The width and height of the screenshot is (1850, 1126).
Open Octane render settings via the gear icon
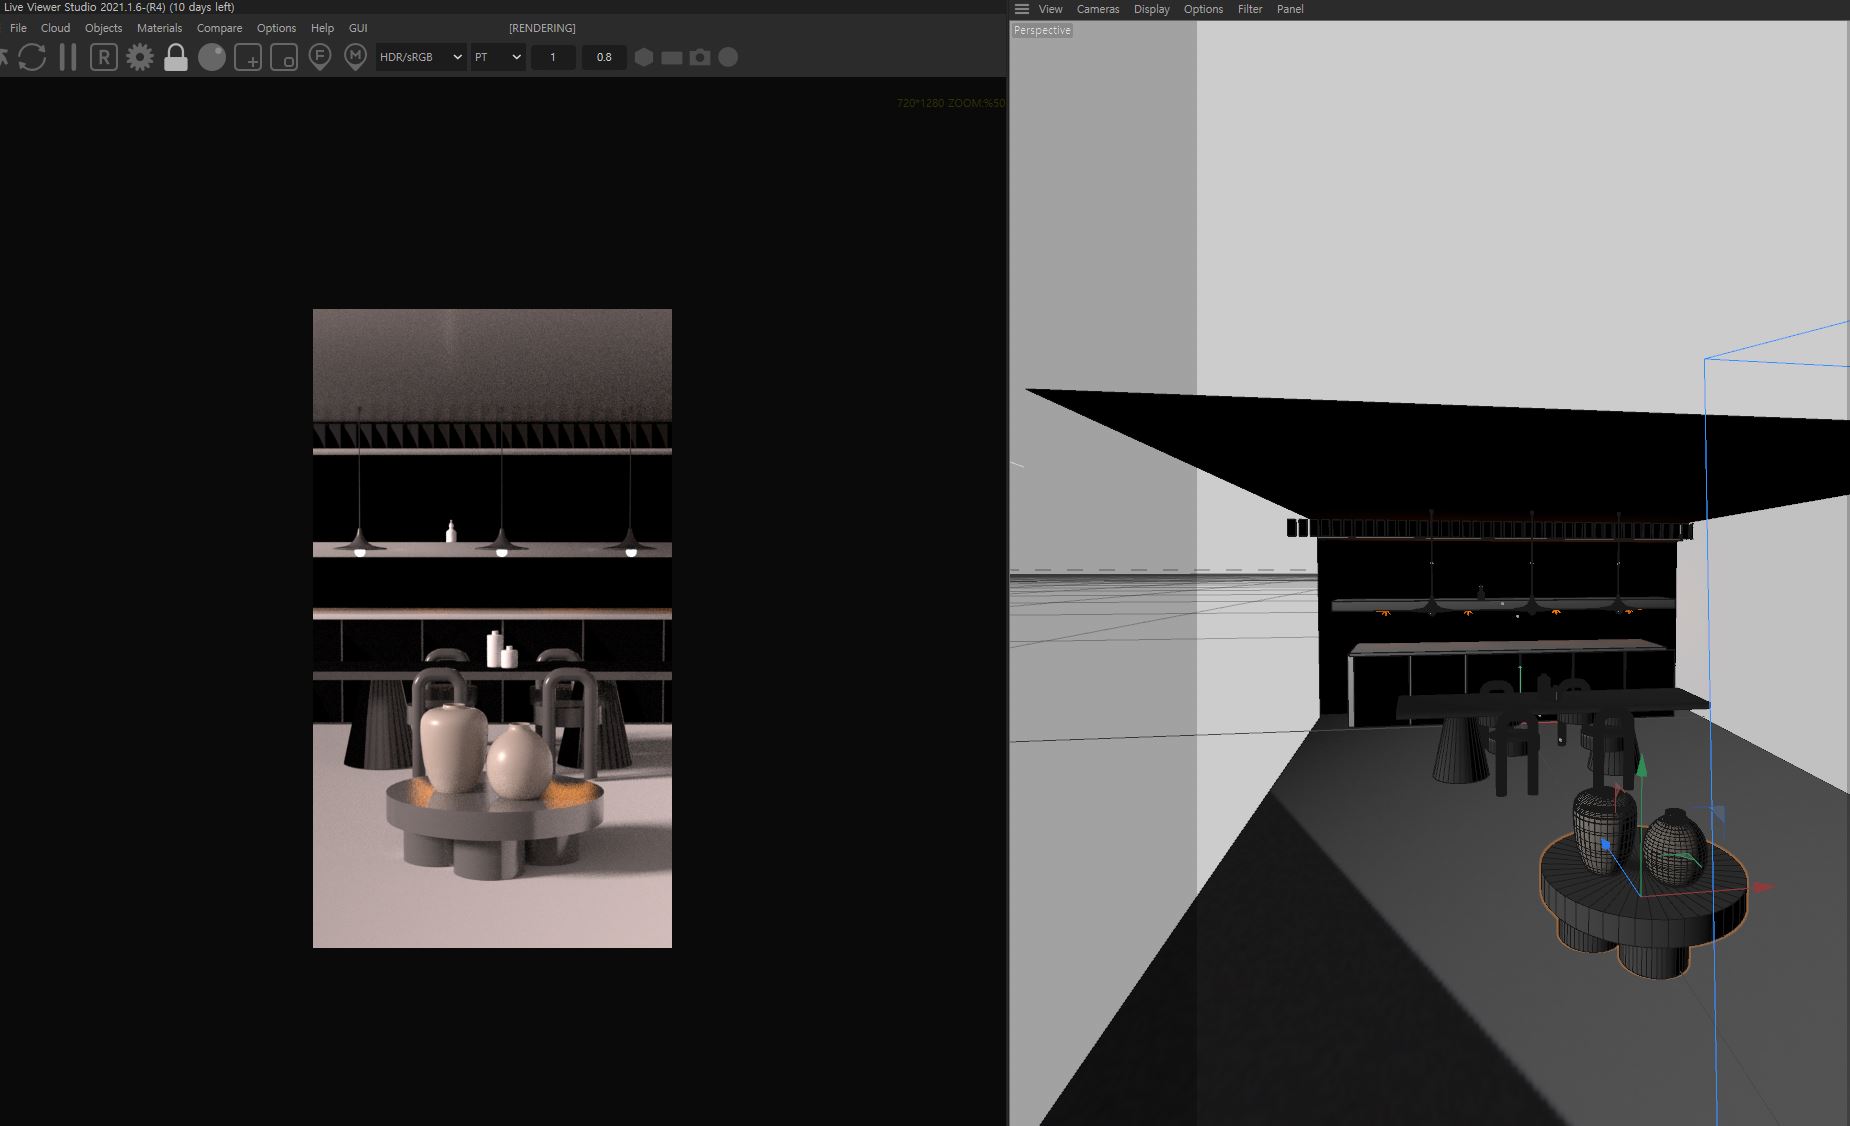(x=140, y=57)
